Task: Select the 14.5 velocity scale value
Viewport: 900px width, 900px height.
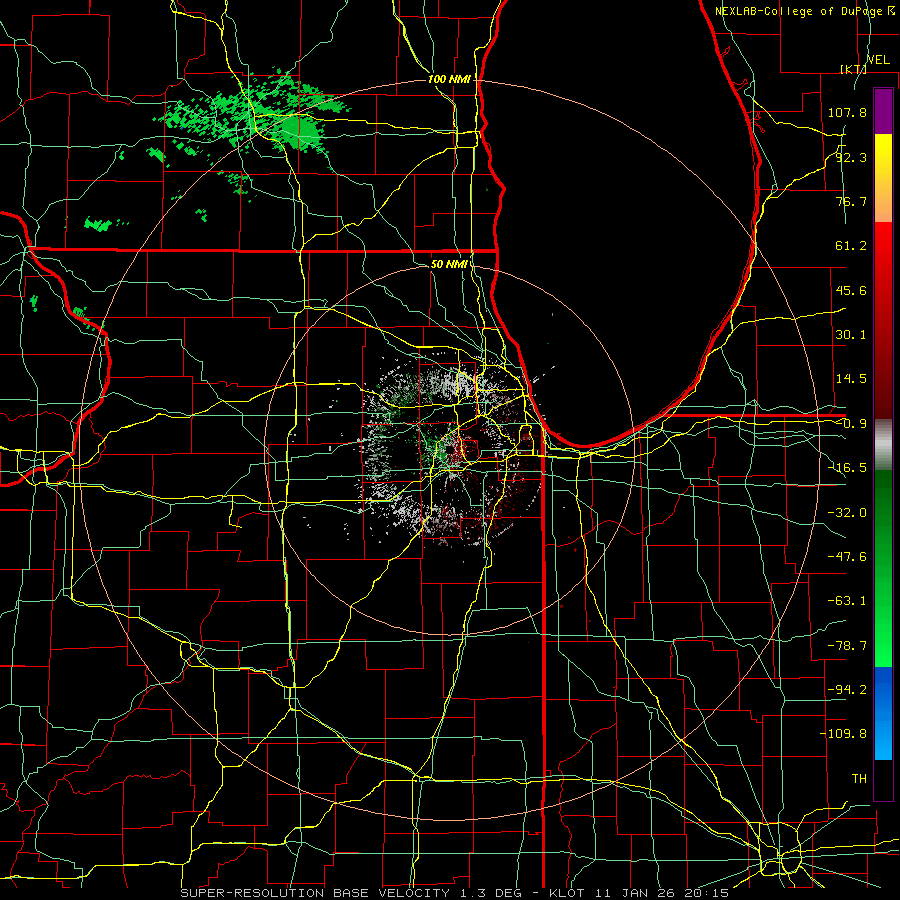Action: (x=851, y=379)
